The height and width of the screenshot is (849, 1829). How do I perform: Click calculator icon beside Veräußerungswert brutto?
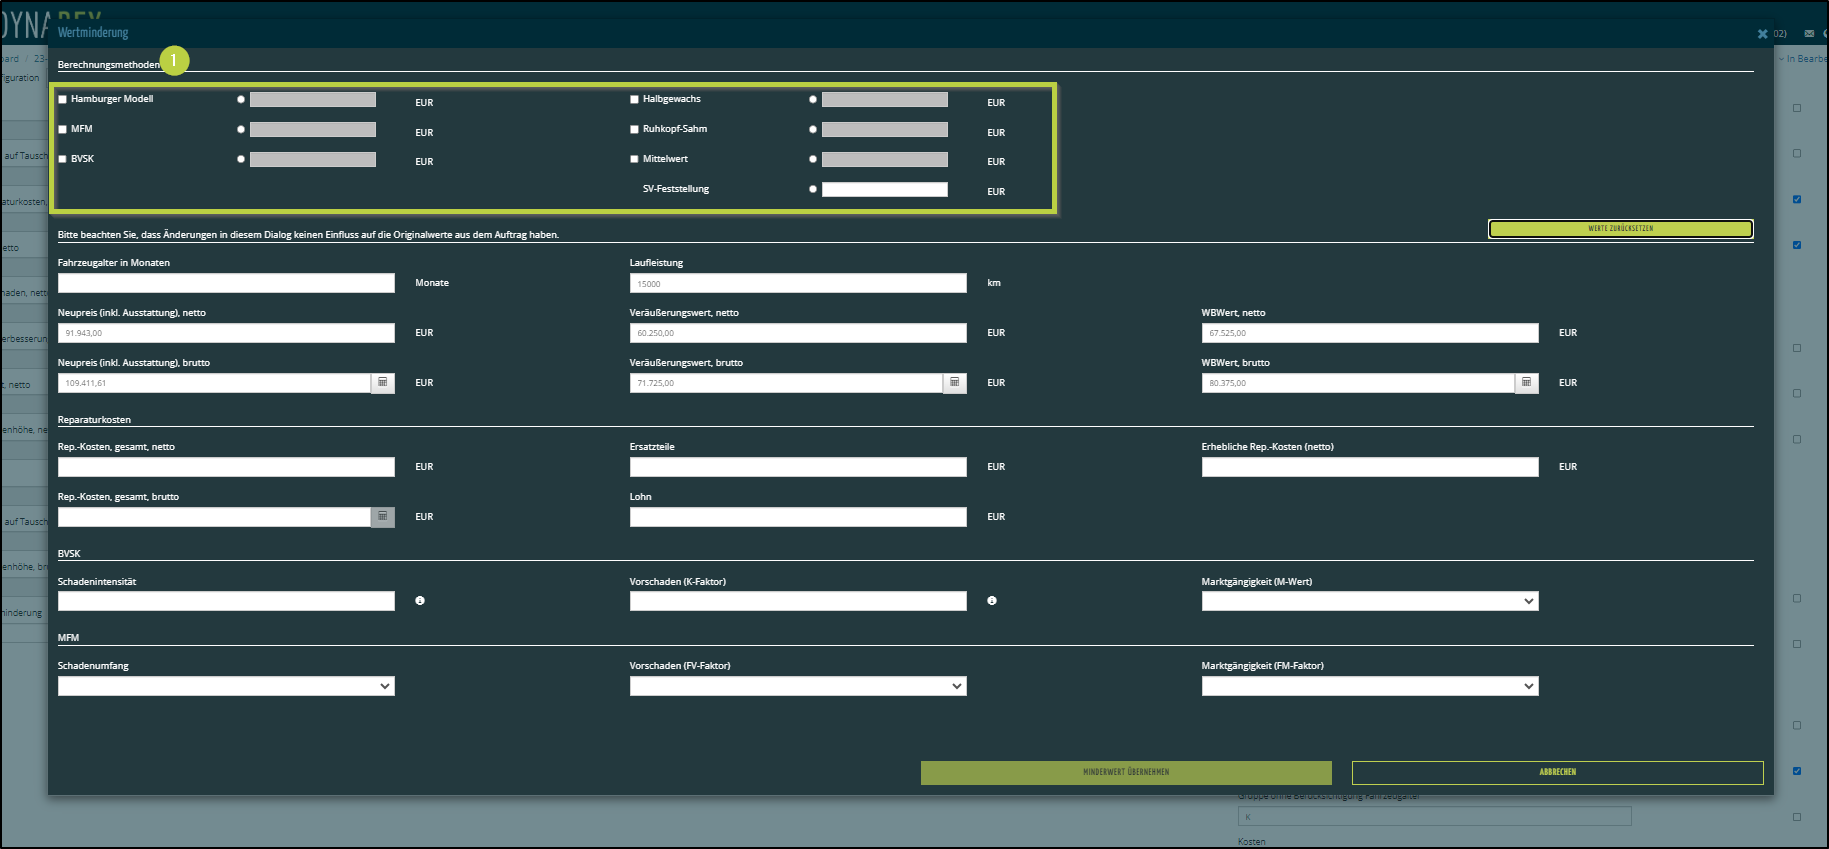tap(954, 383)
